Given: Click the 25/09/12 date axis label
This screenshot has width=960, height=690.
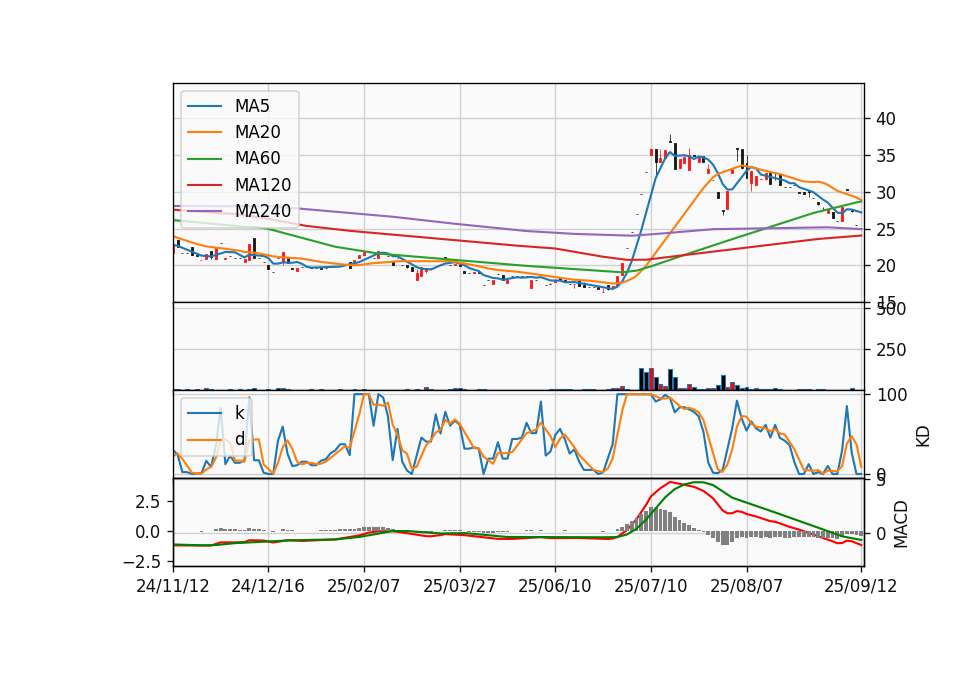Looking at the screenshot, I should point(860,586).
